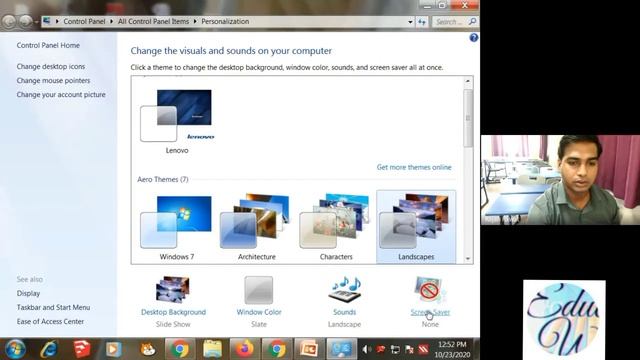The height and width of the screenshot is (360, 640).
Task: Open Control Panel Home link
Action: 48,45
